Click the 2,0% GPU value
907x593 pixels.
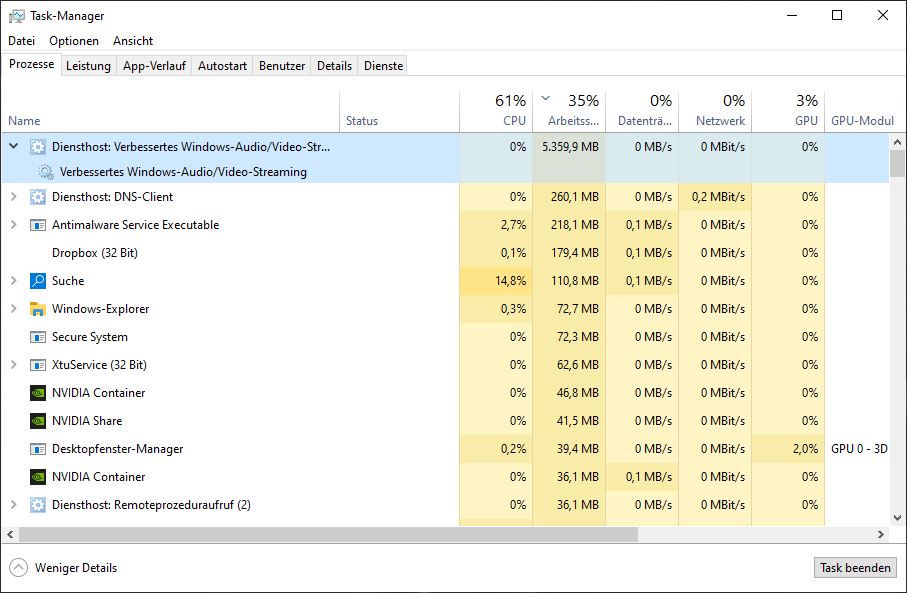(x=805, y=449)
